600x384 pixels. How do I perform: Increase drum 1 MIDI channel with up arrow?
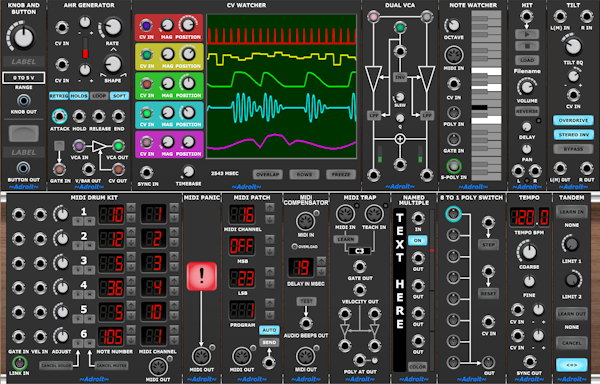coord(174,208)
